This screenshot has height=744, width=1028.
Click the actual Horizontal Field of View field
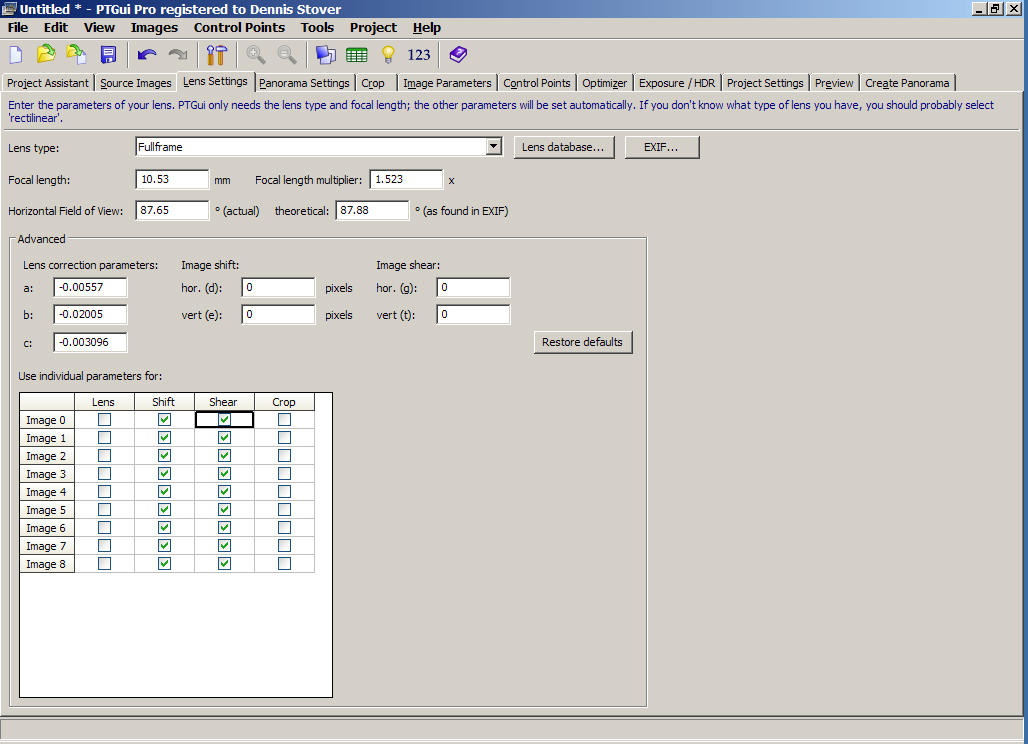pyautogui.click(x=172, y=210)
